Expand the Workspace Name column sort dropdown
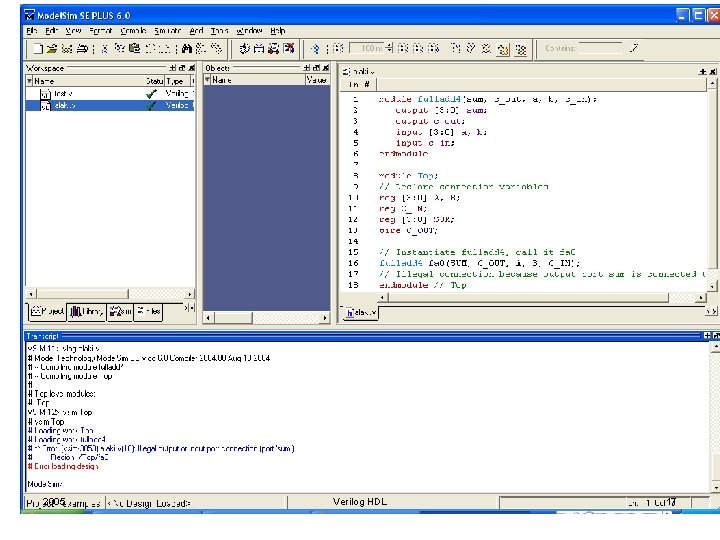Screen dimensions: 720x540 point(30,80)
